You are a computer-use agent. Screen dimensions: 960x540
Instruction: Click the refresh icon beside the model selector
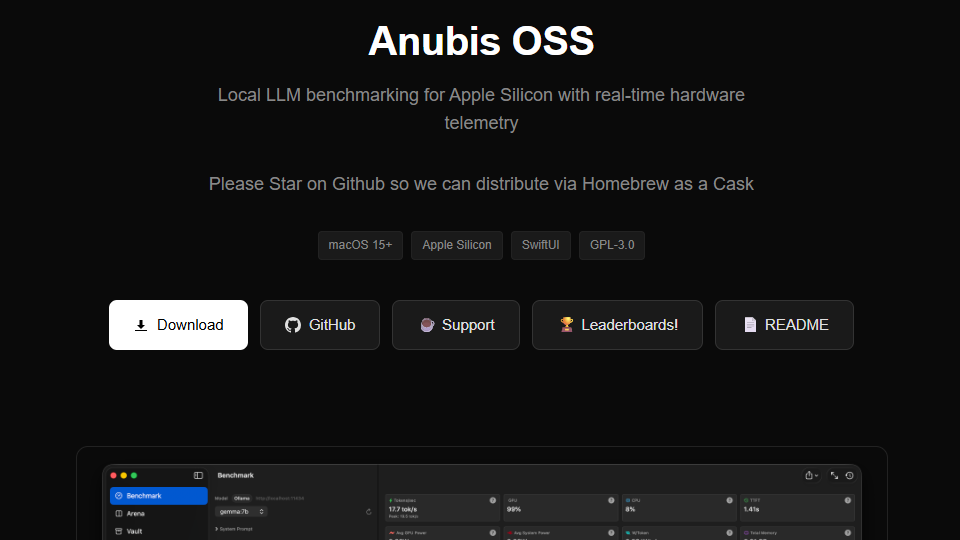369,511
